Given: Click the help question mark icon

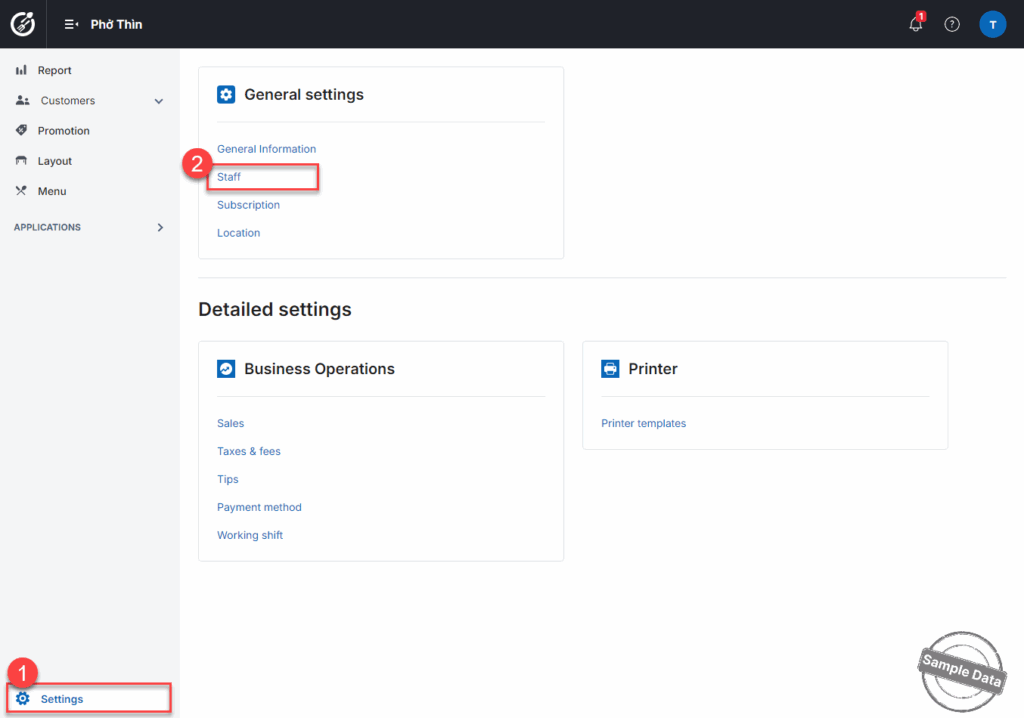Looking at the screenshot, I should (952, 24).
